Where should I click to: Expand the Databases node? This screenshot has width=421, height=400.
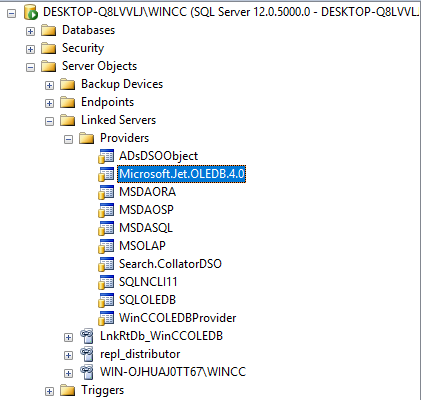coord(30,31)
